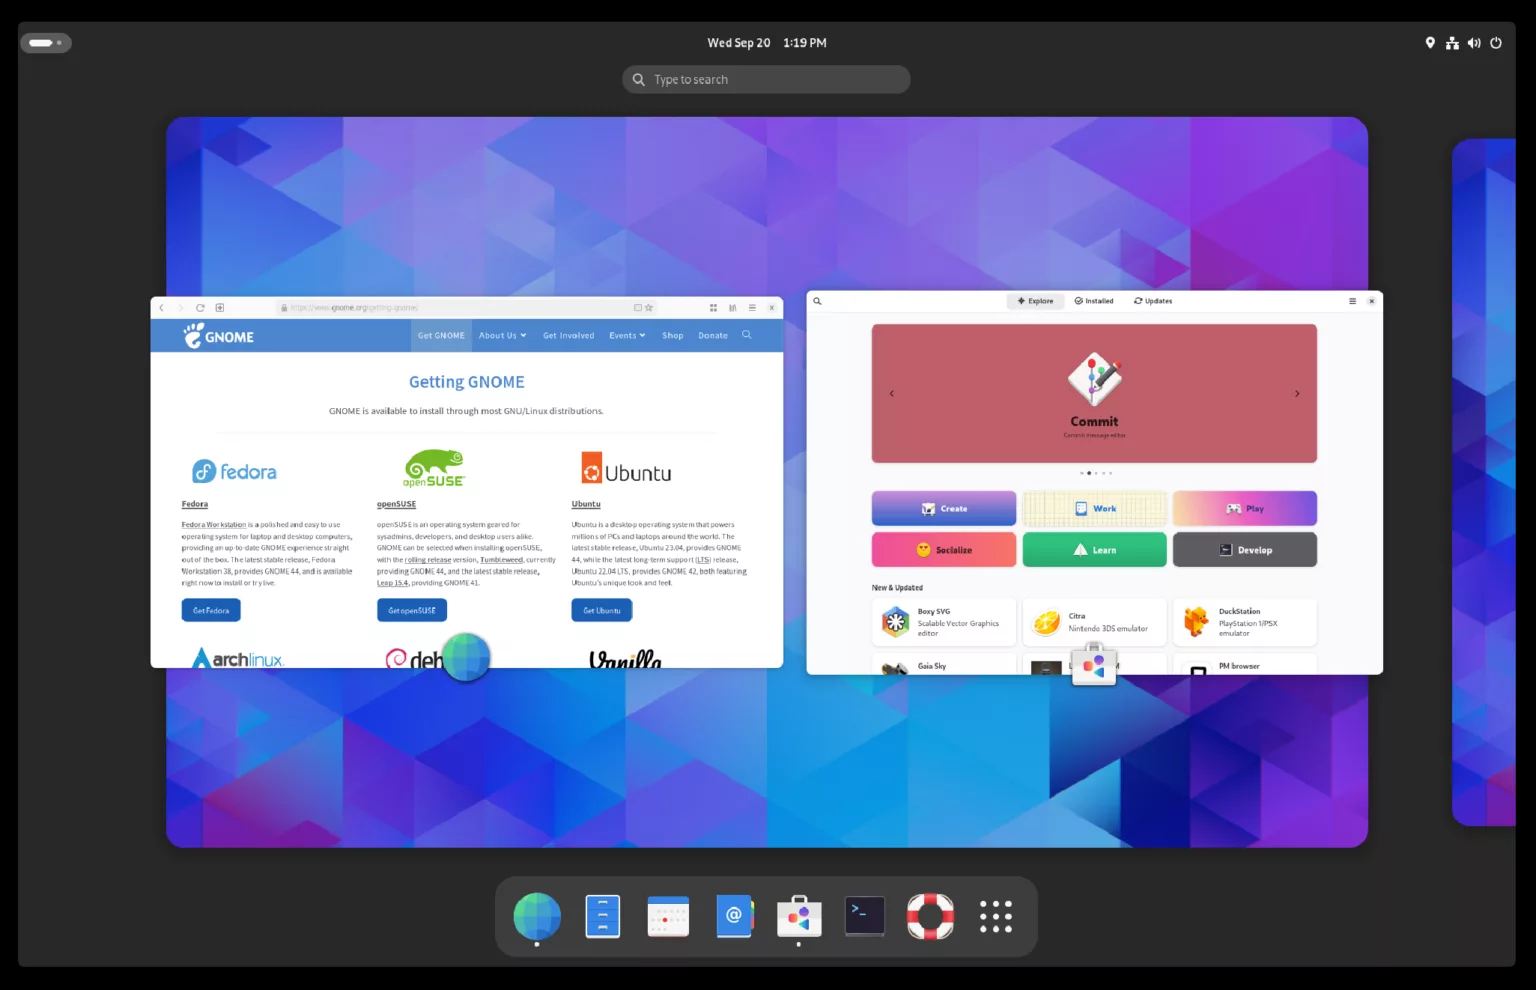This screenshot has width=1536, height=990.
Task: Click the Software app icon badge on window
Action: (1094, 664)
